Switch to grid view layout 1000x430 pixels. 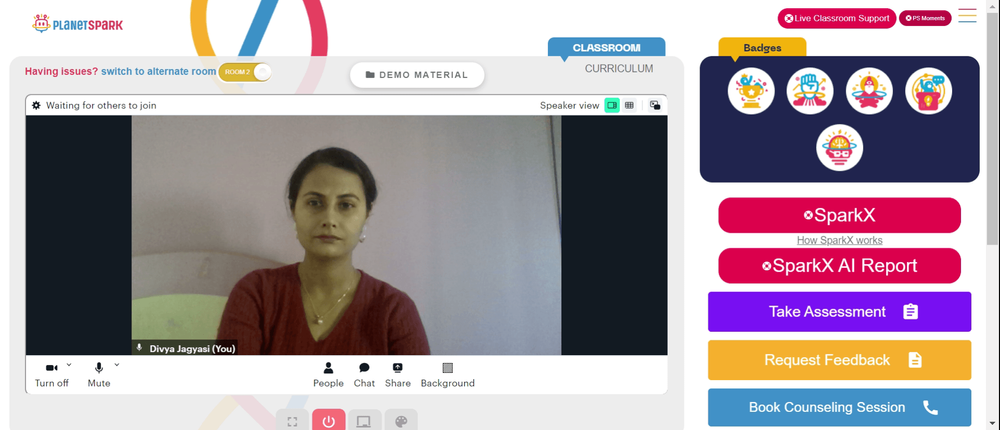(629, 105)
